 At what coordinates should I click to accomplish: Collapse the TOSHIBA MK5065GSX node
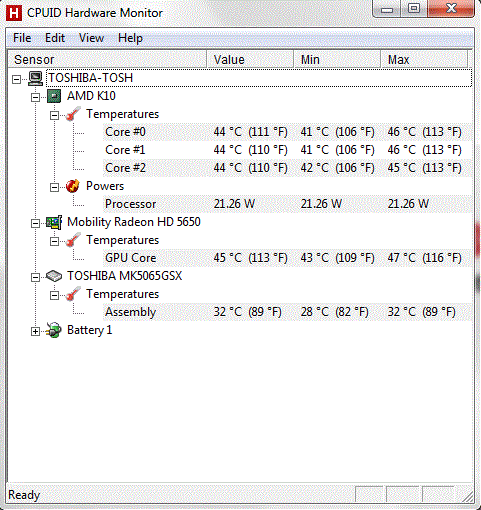[35, 277]
